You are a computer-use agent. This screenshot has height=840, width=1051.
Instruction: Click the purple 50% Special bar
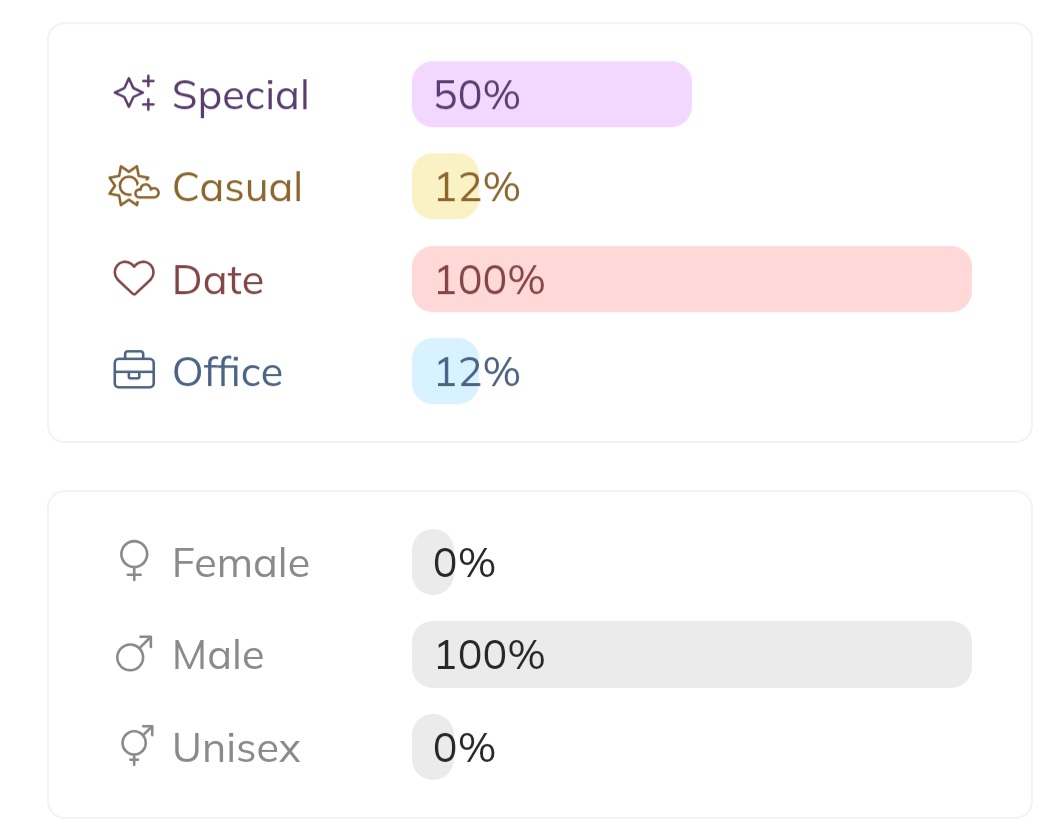pyautogui.click(x=551, y=95)
